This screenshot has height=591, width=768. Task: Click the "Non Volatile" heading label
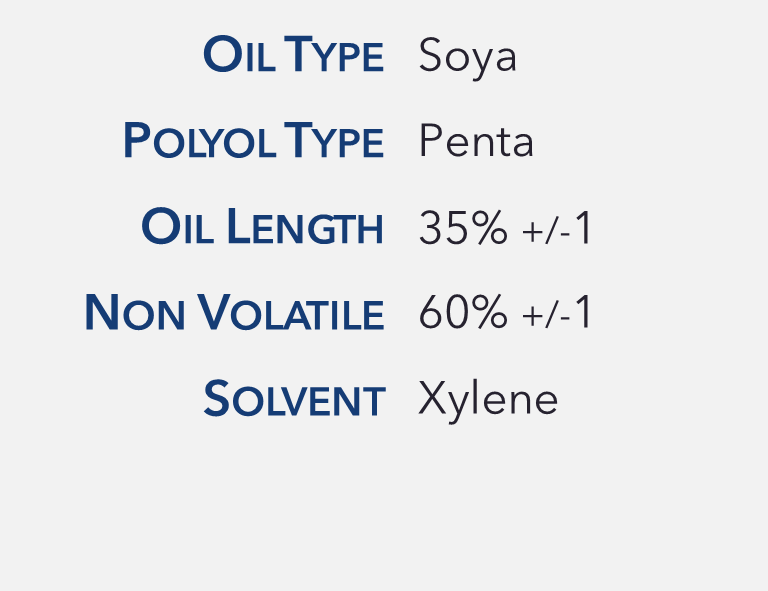click(234, 314)
